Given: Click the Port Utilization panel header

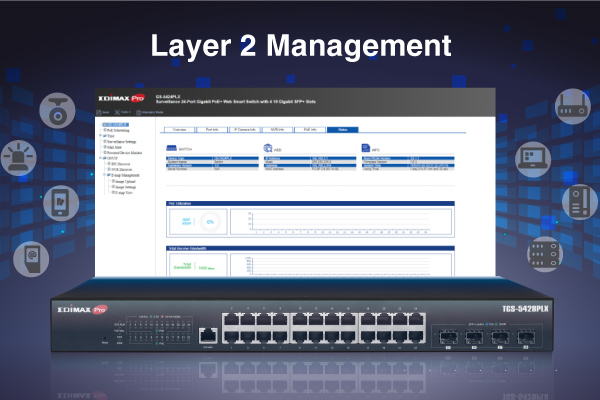Looking at the screenshot, I should pos(310,204).
